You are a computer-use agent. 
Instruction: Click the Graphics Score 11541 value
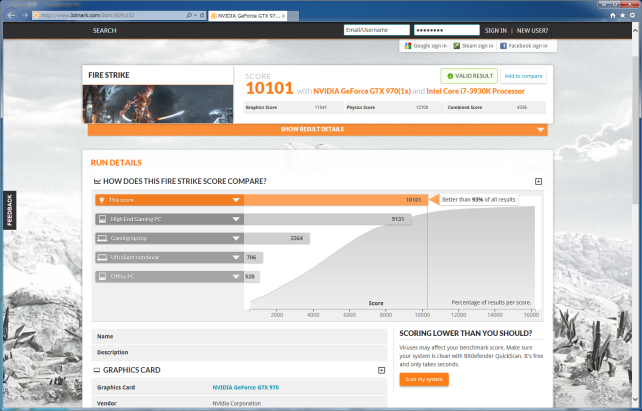pos(320,108)
